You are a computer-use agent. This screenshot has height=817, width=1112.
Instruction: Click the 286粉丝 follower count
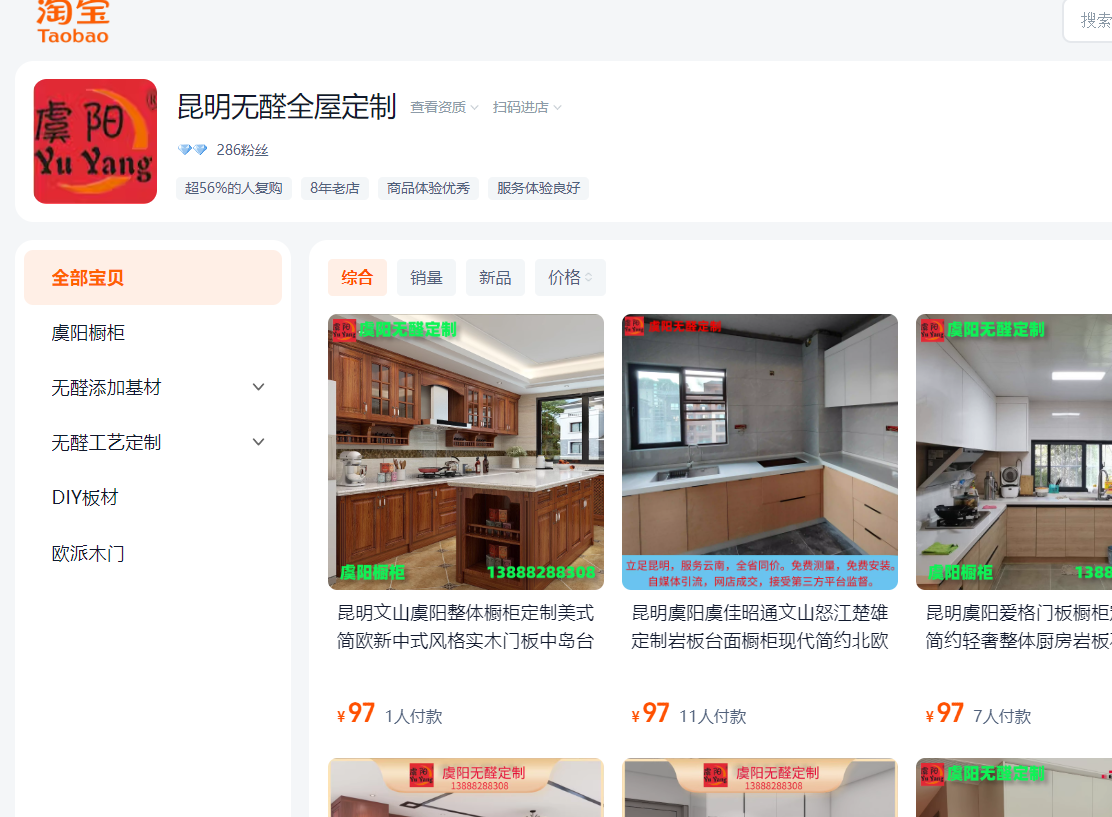tap(243, 150)
